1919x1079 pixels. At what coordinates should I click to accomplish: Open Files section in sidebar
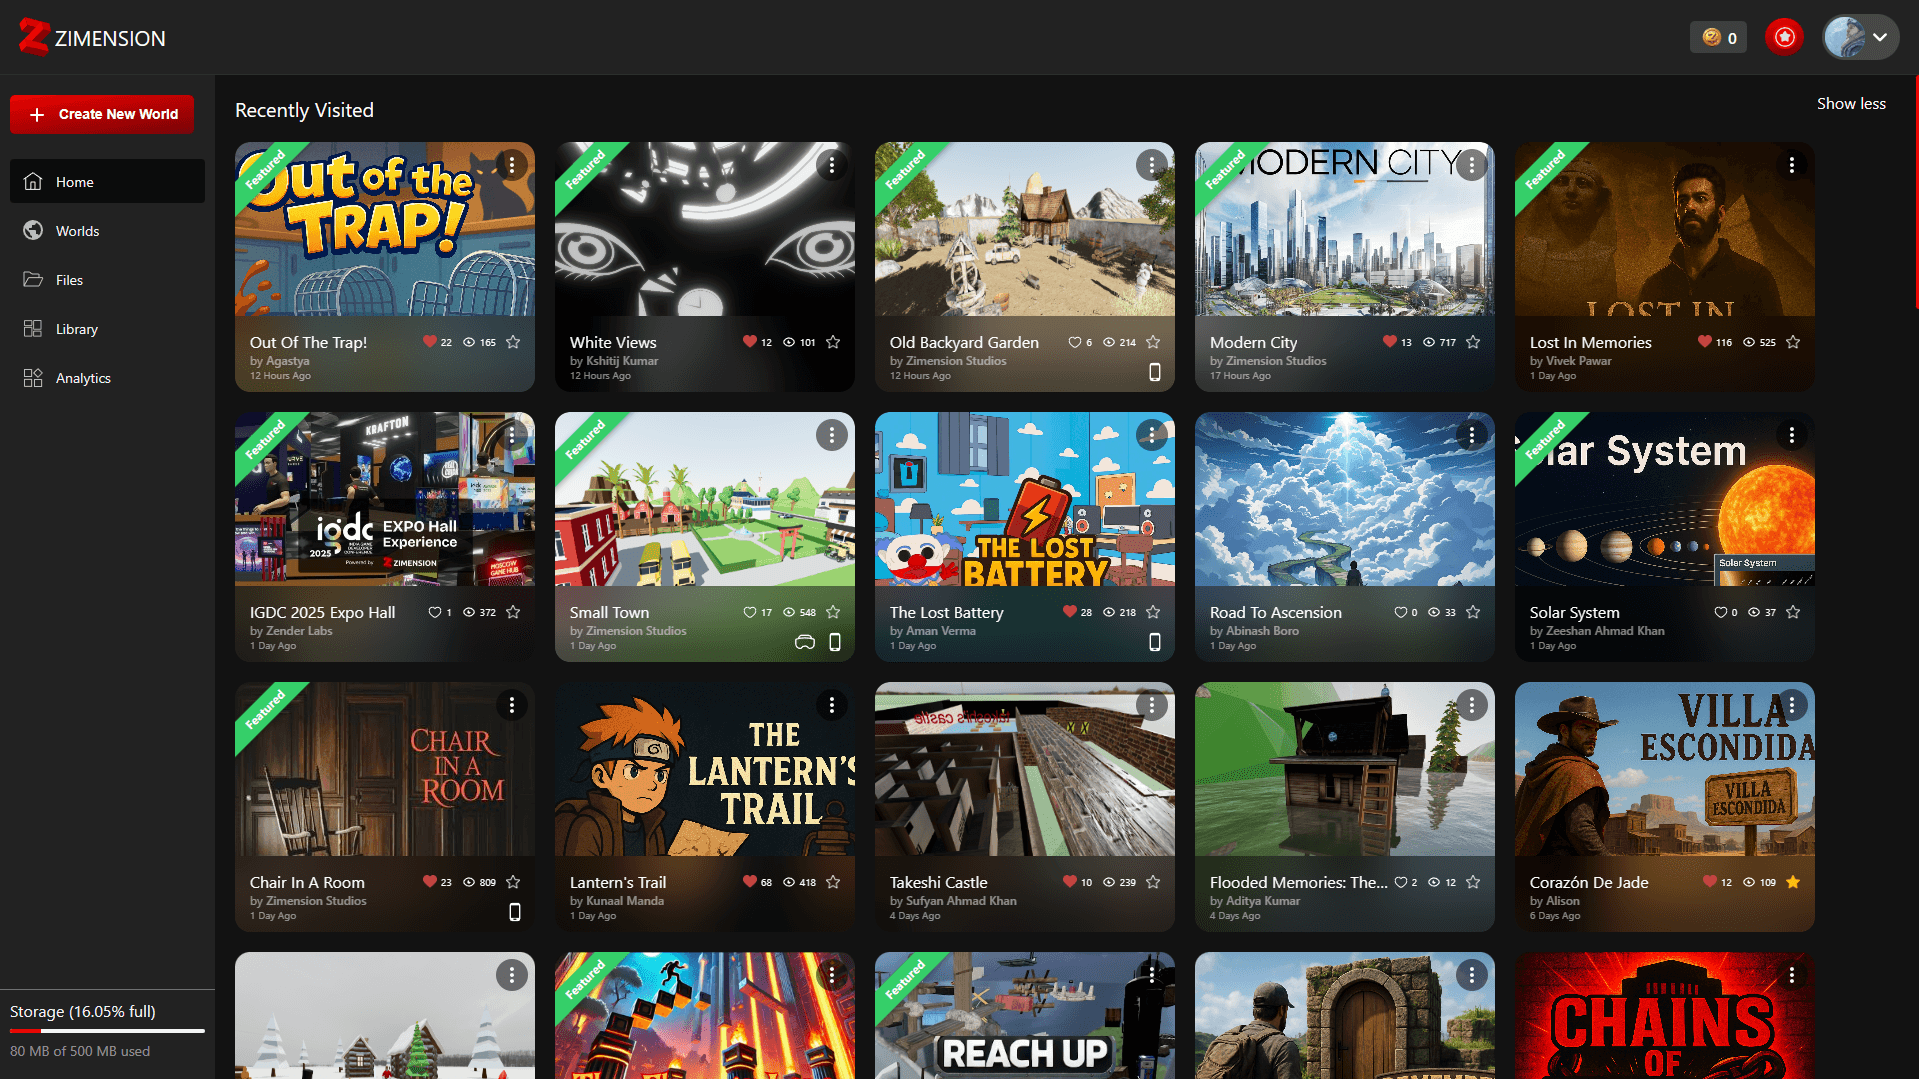coord(107,279)
